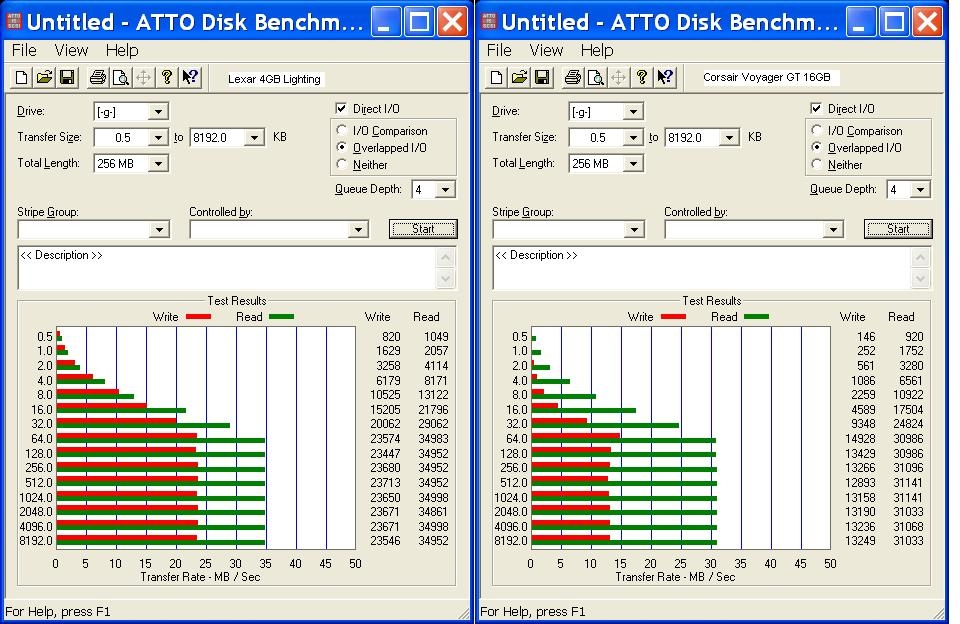Click resize grip icon in Corsair status bar
This screenshot has height=624, width=960.
pyautogui.click(x=938, y=612)
